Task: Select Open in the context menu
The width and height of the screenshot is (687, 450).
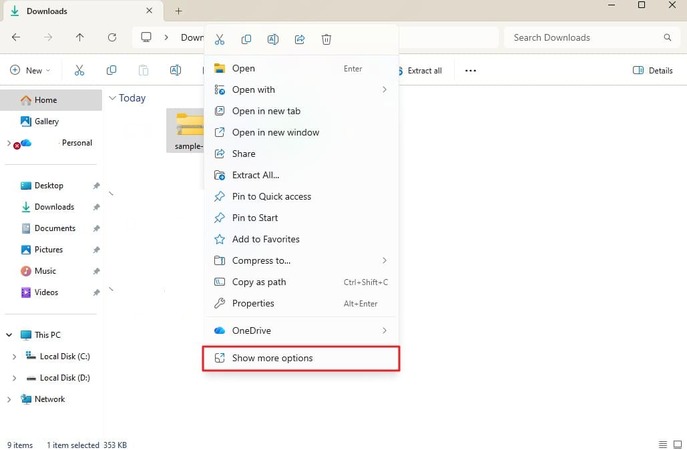Action: (301, 68)
